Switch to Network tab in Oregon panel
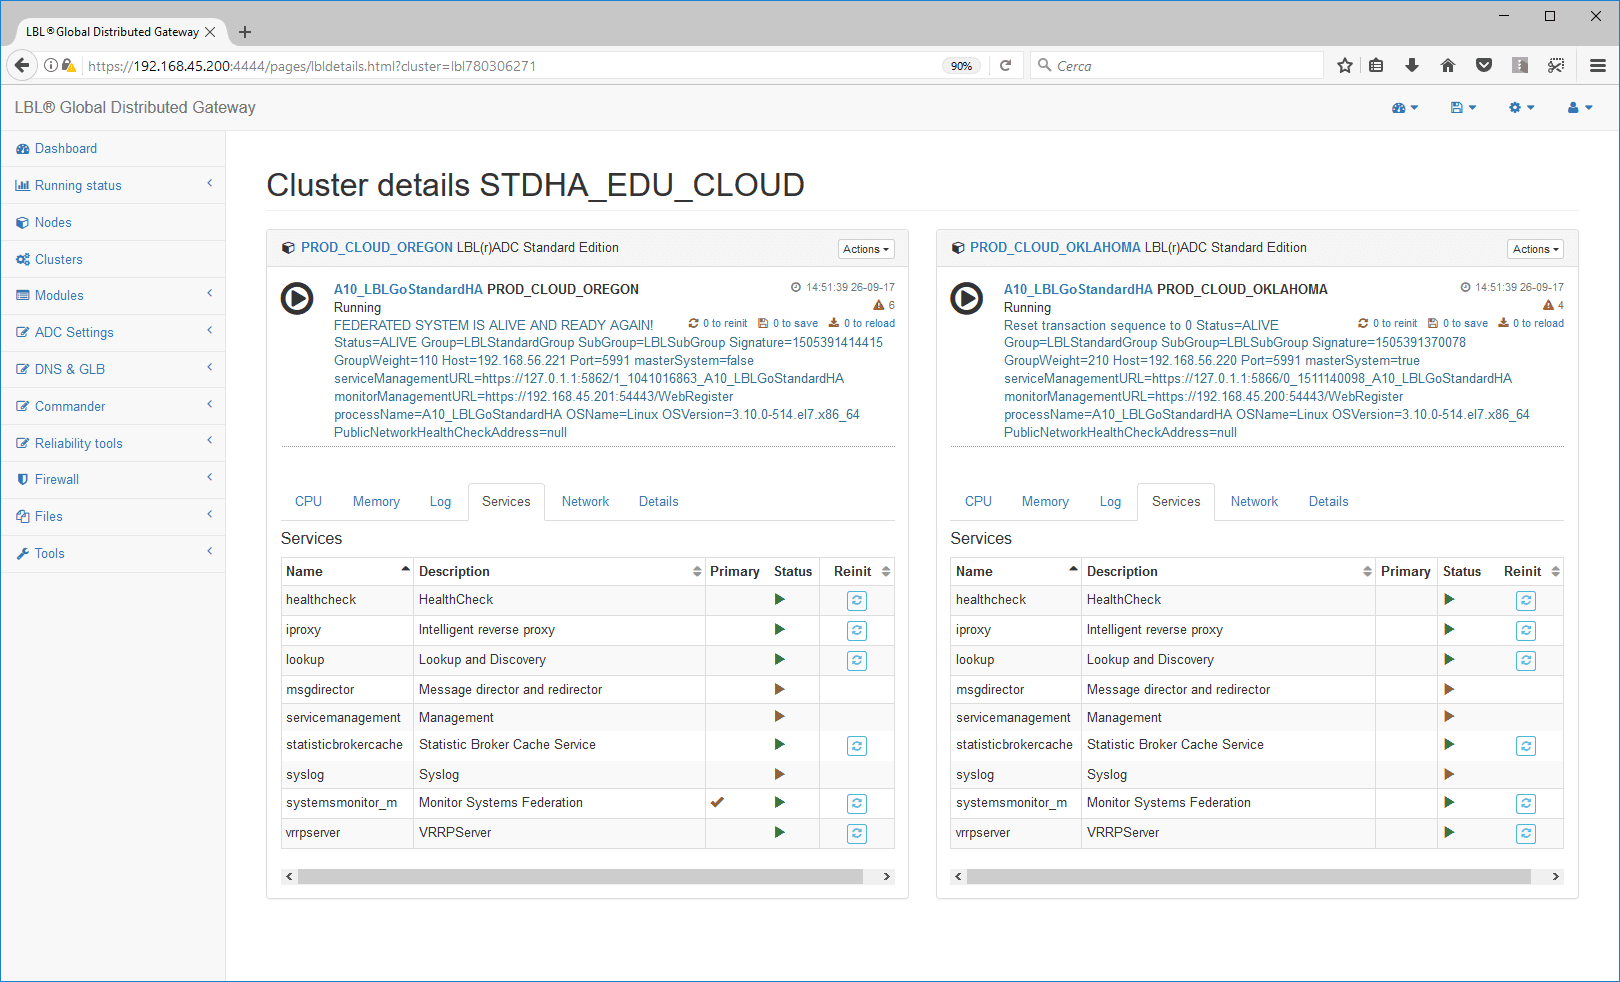Image resolution: width=1620 pixels, height=982 pixels. 585,501
